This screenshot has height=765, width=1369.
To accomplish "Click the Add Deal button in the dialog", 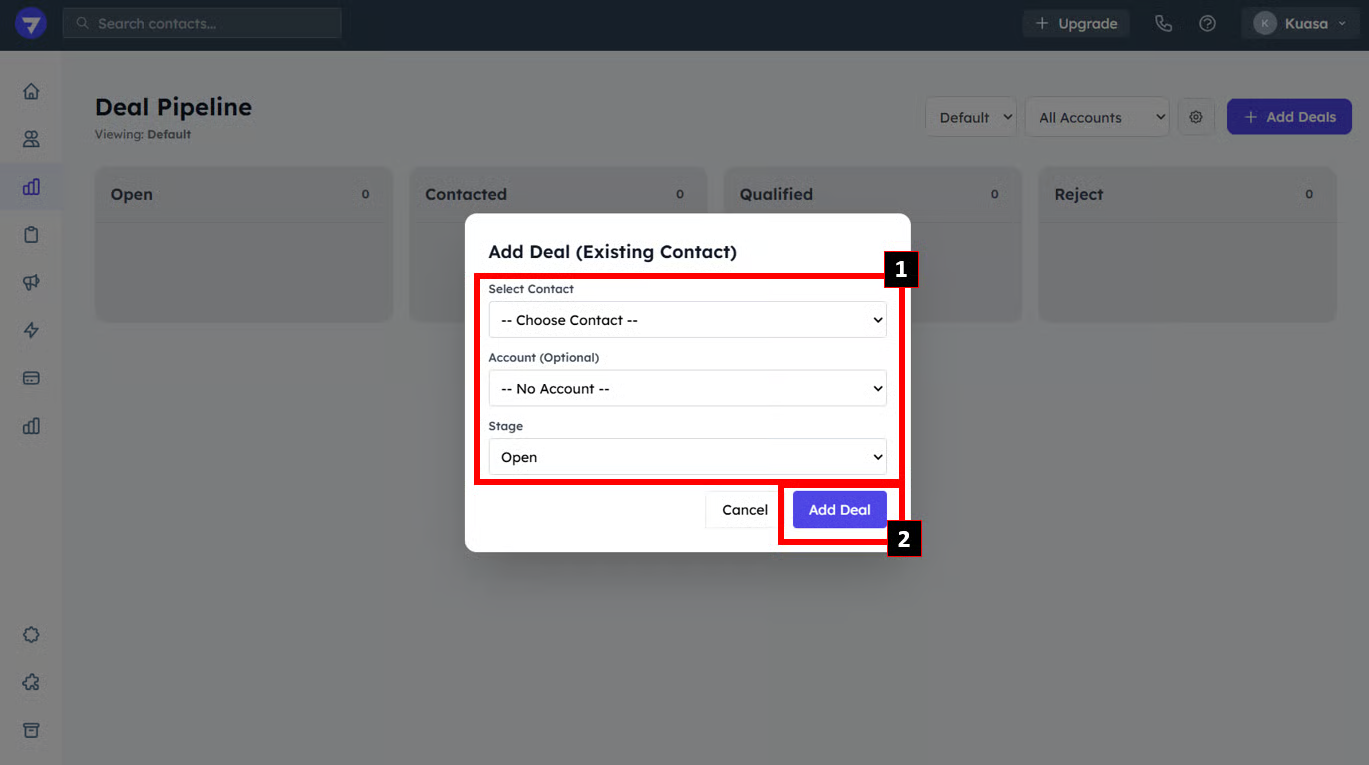I will click(839, 510).
